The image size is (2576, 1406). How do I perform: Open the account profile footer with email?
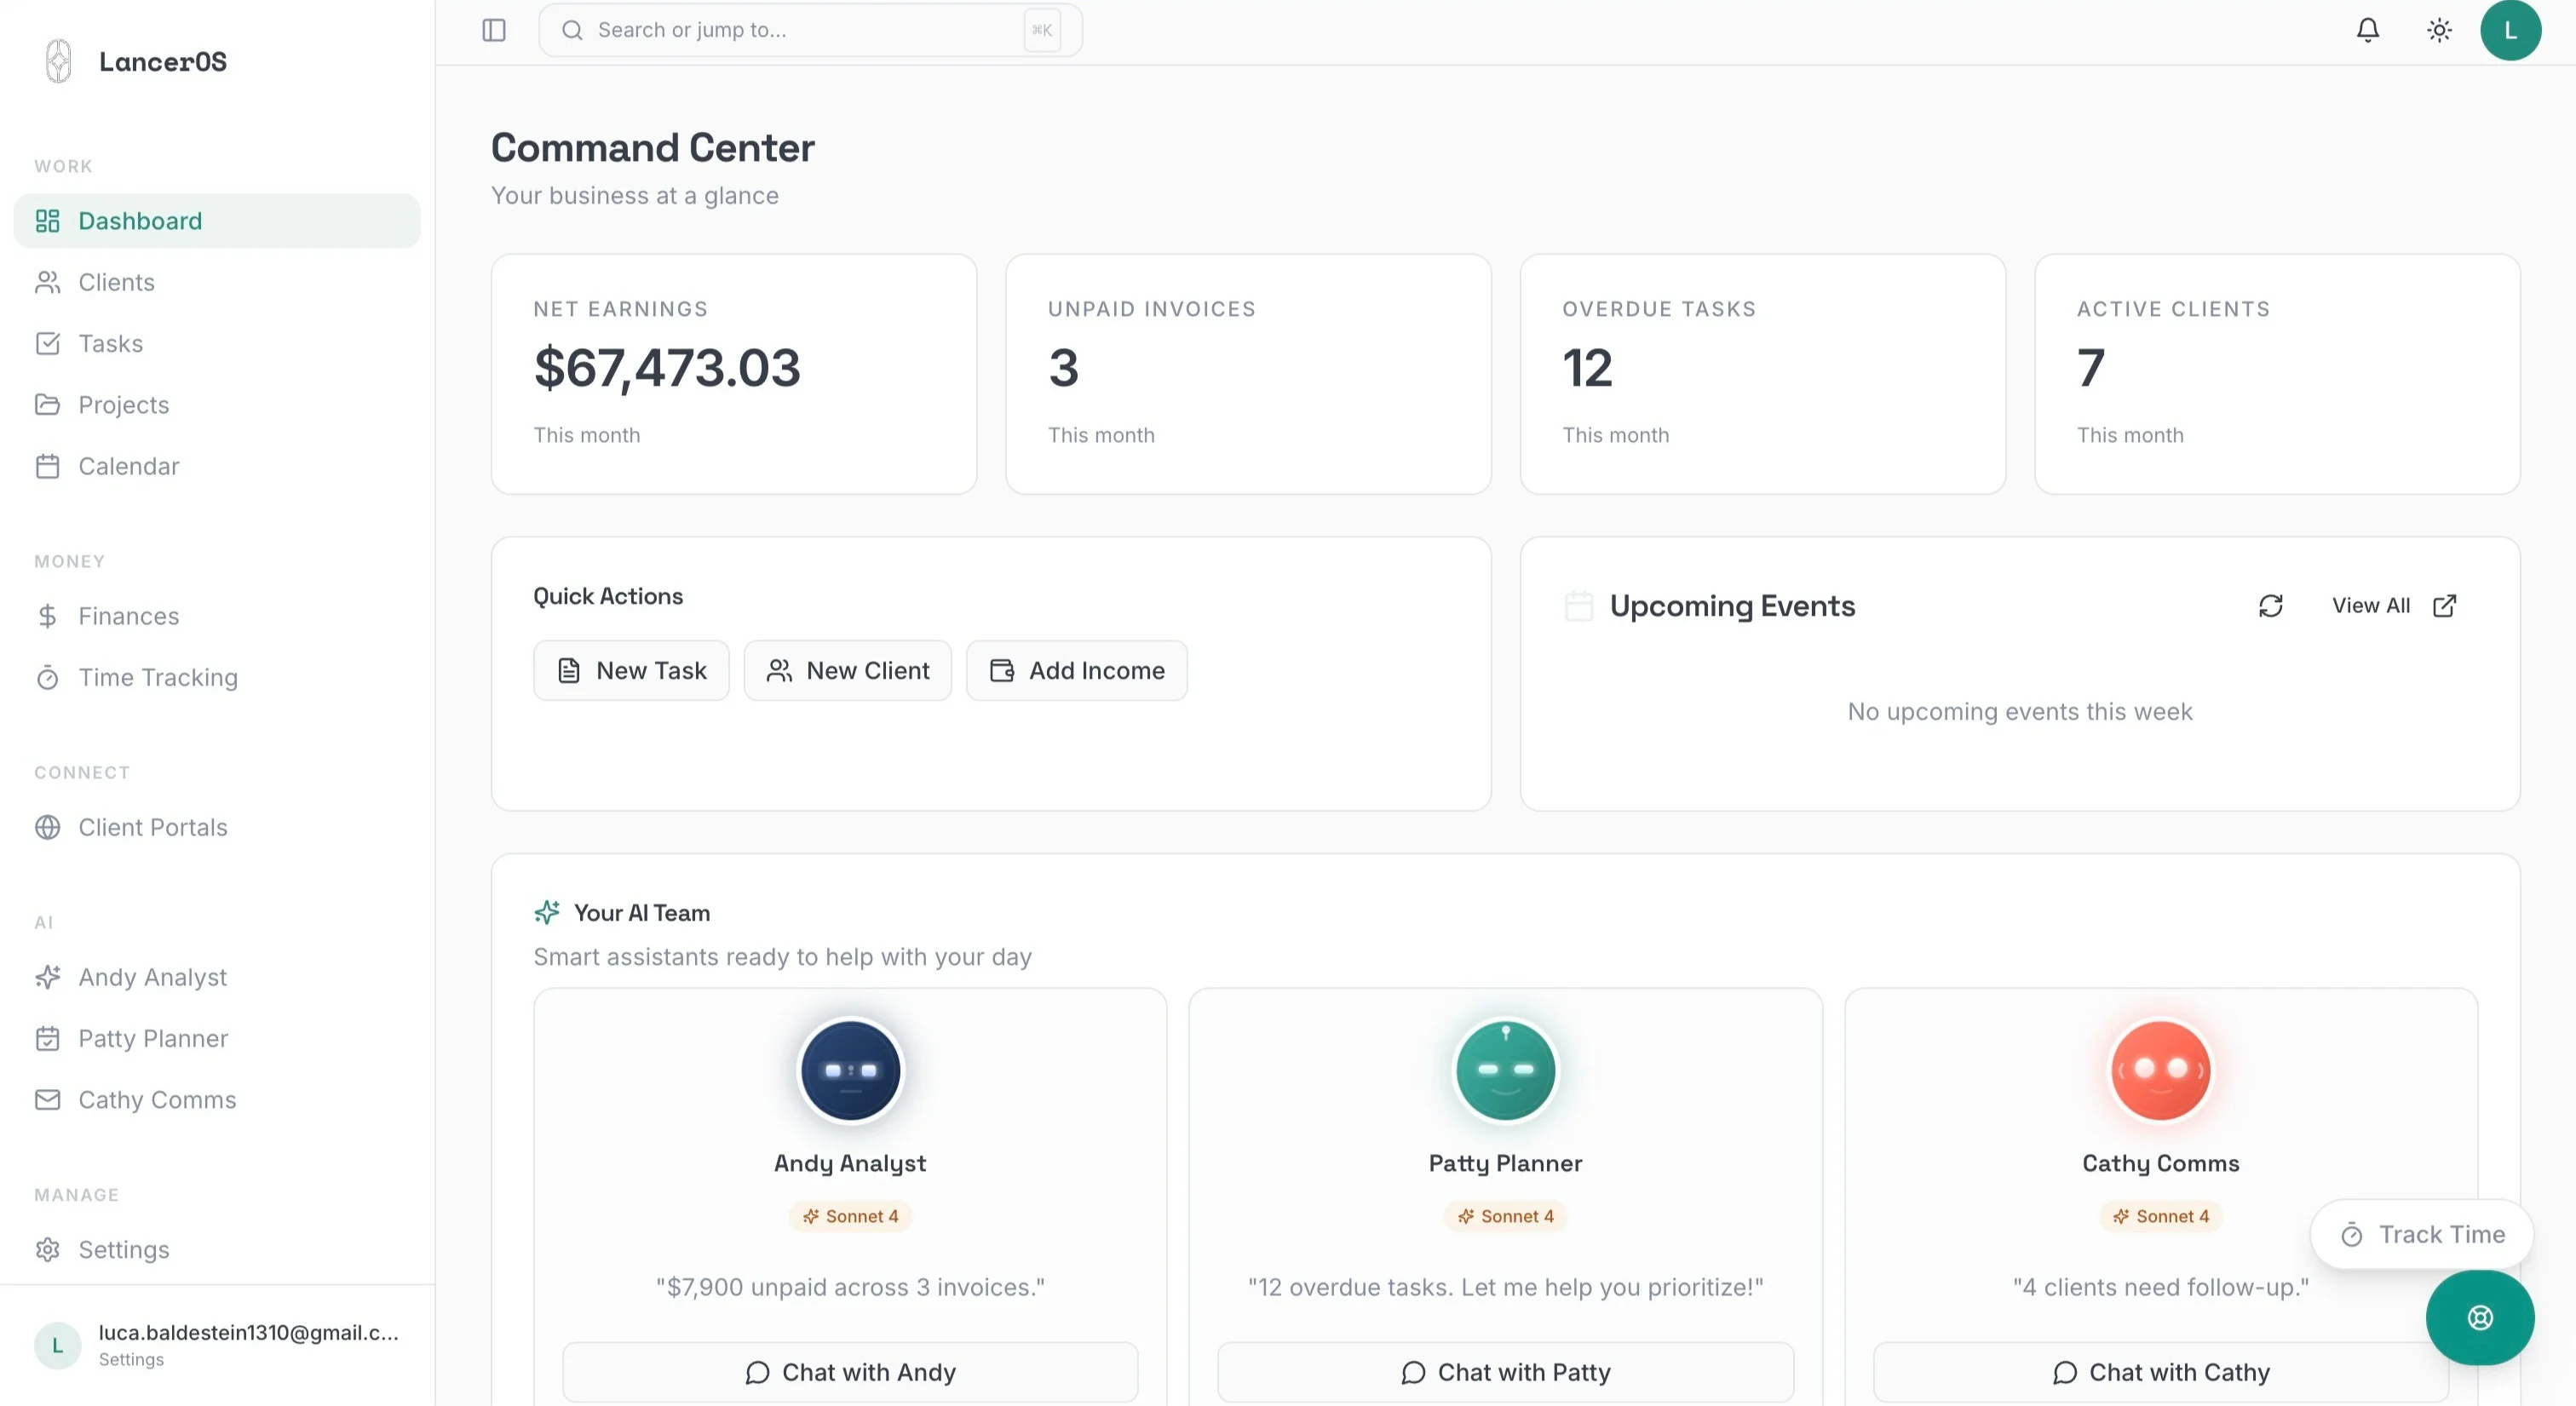217,1344
